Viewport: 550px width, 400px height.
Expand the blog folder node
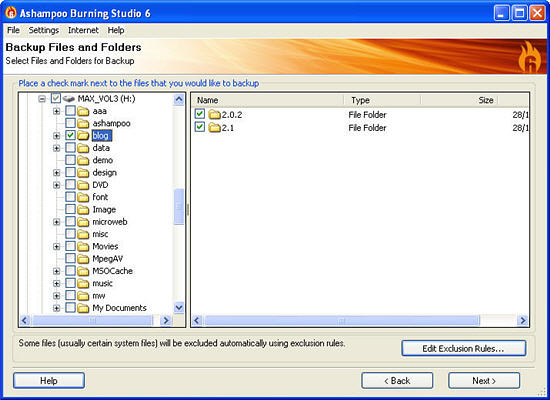(56, 136)
